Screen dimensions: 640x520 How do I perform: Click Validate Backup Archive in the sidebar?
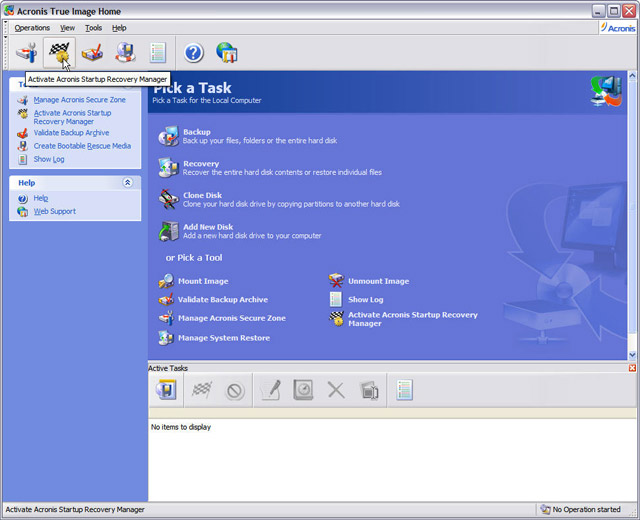(x=71, y=133)
